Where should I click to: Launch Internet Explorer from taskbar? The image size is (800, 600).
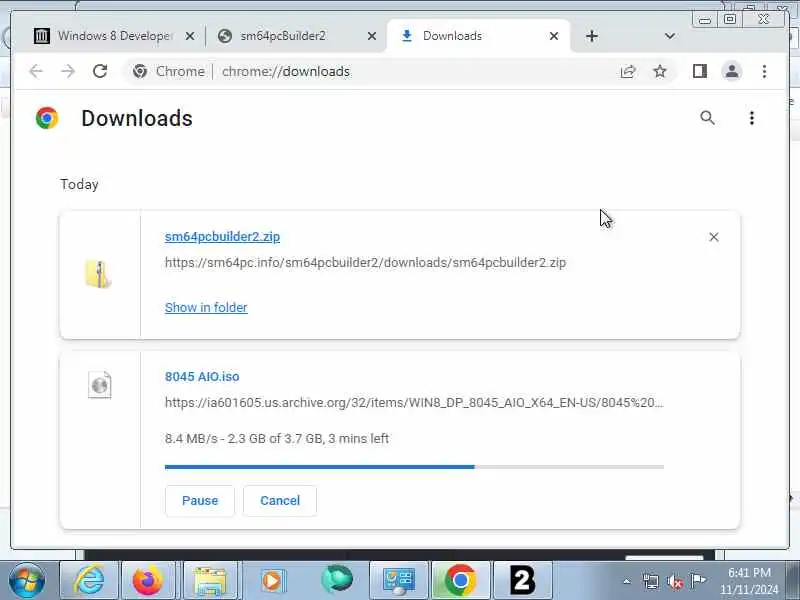point(90,580)
